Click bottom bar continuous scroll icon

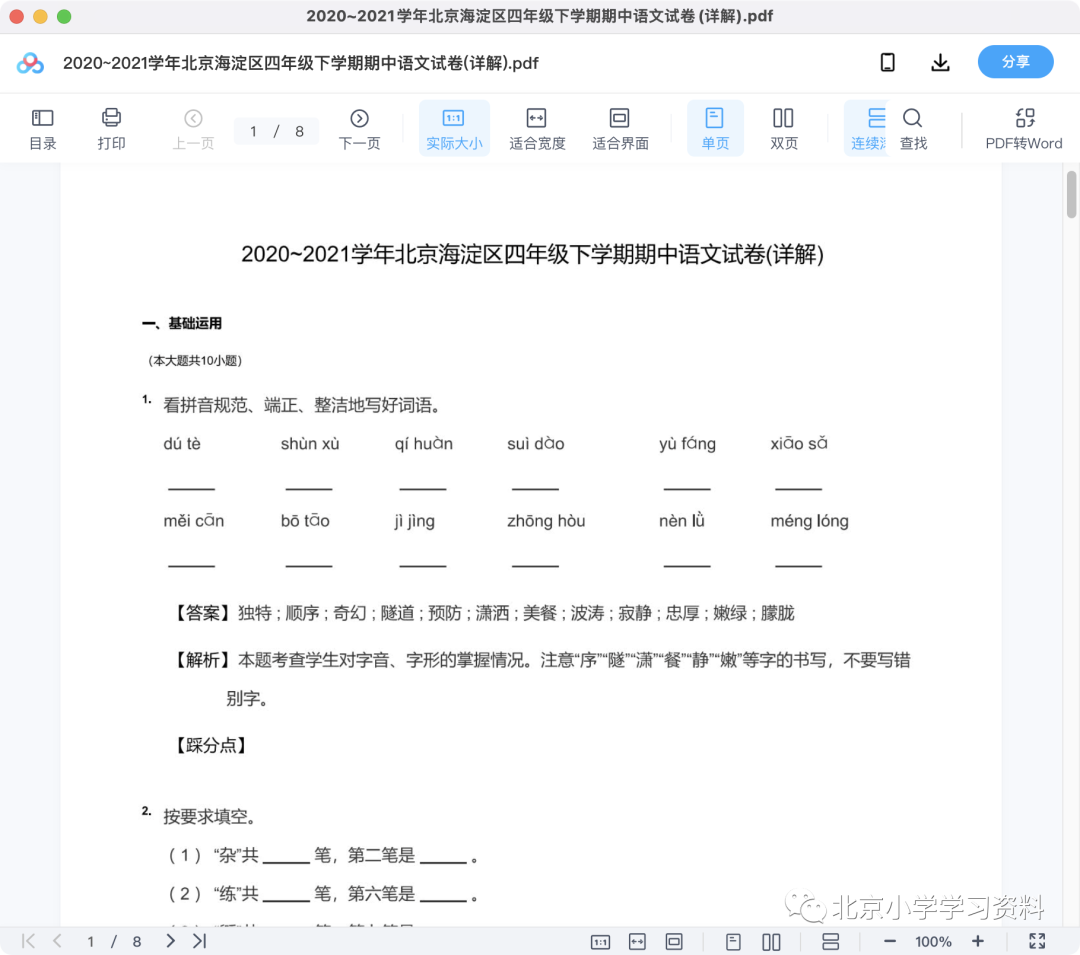coord(831,942)
